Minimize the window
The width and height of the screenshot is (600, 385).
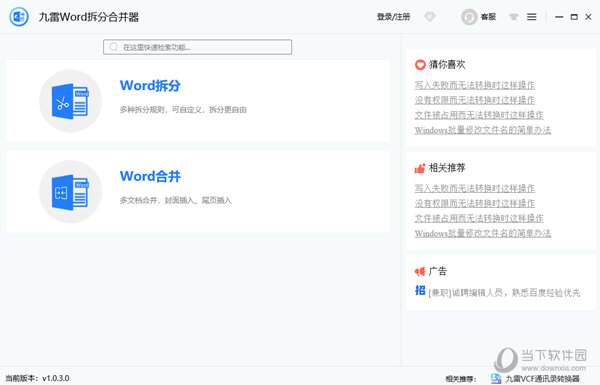559,17
